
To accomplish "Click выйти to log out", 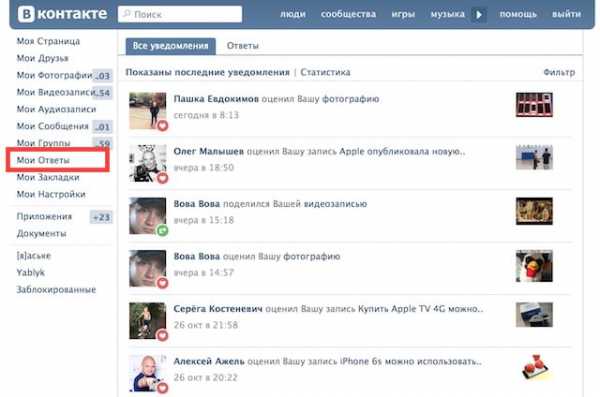I will tap(566, 14).
